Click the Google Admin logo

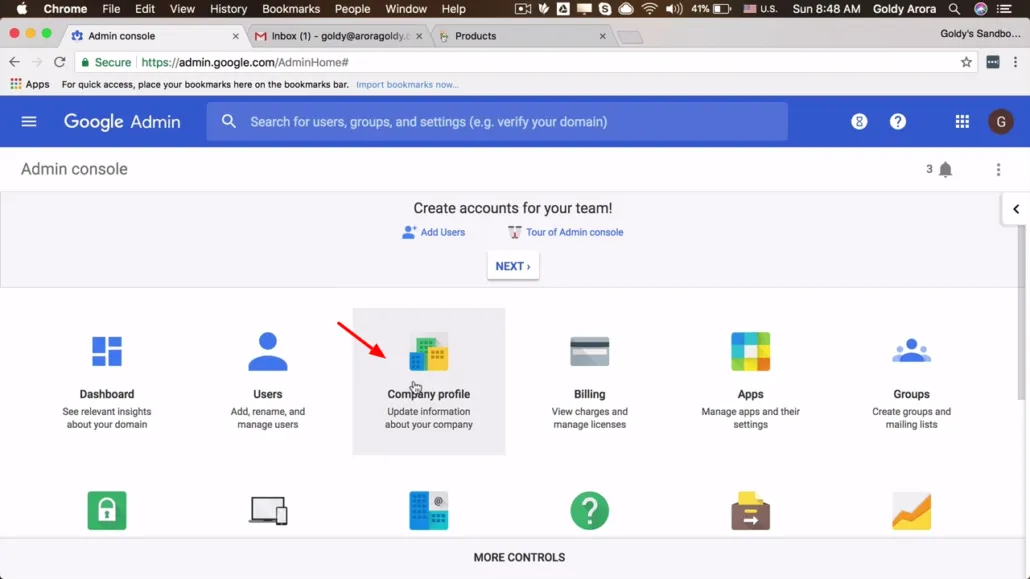[122, 122]
